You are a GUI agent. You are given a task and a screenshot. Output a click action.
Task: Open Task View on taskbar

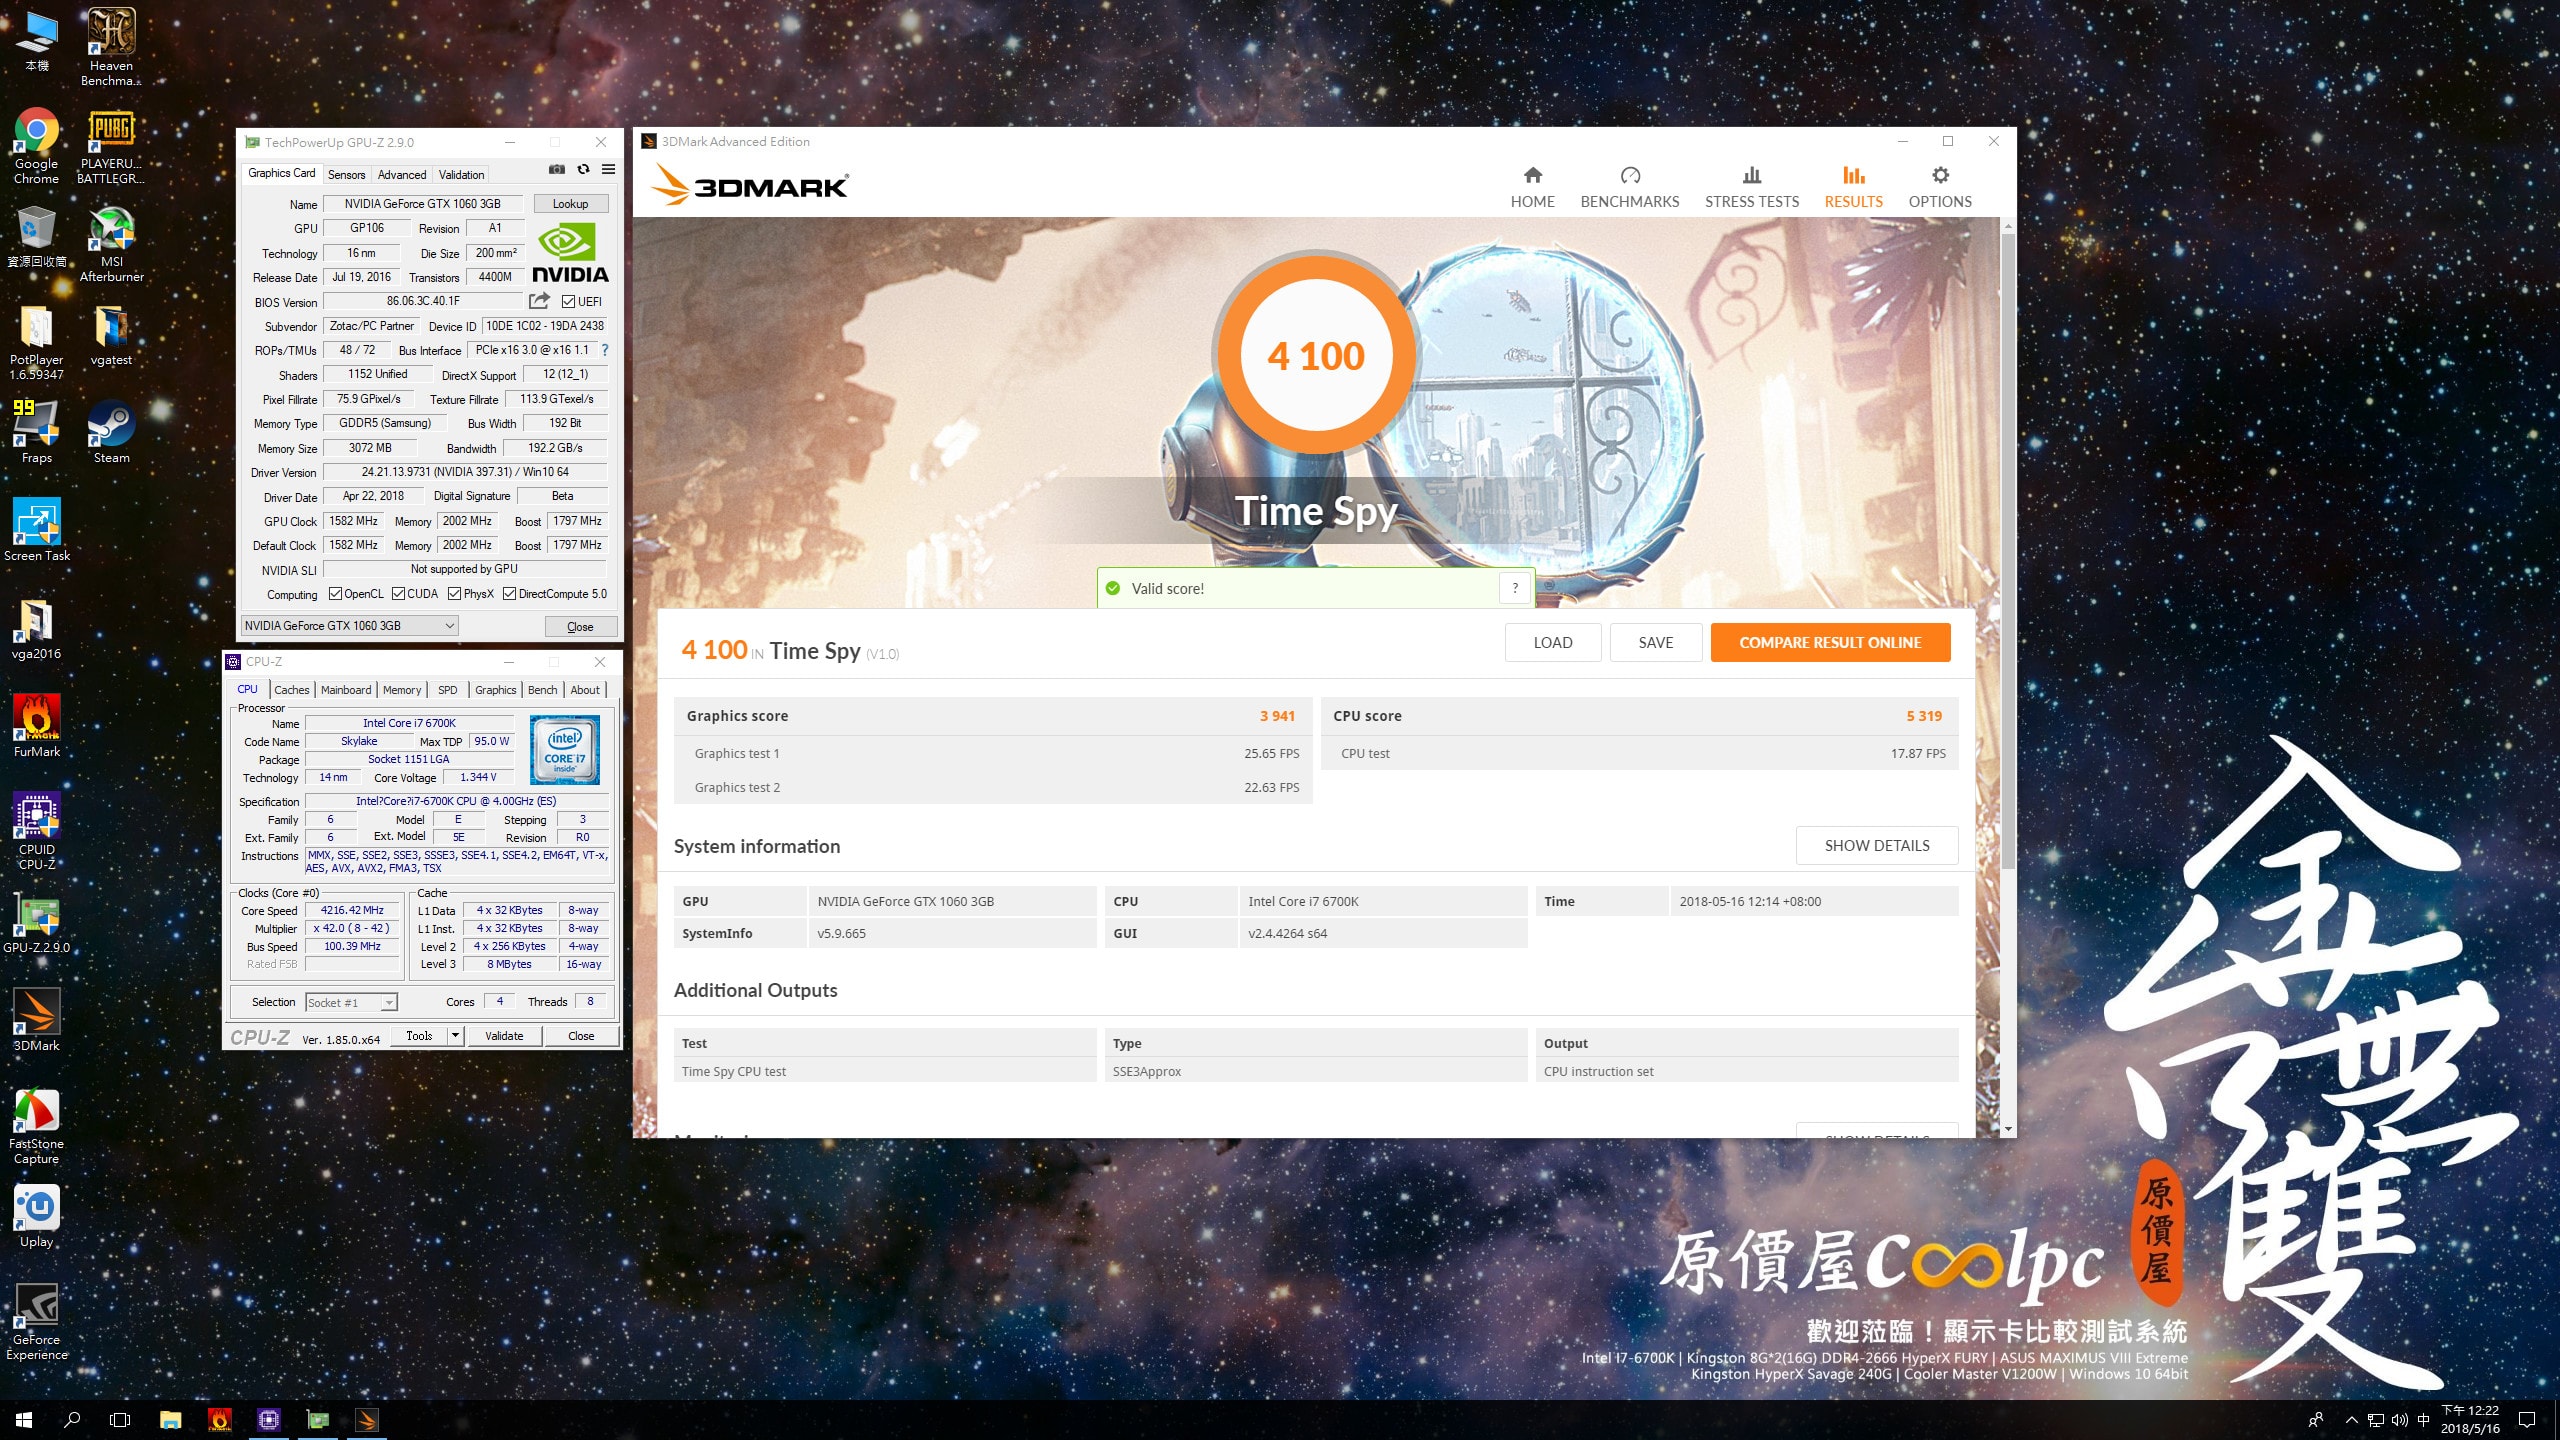click(x=120, y=1420)
